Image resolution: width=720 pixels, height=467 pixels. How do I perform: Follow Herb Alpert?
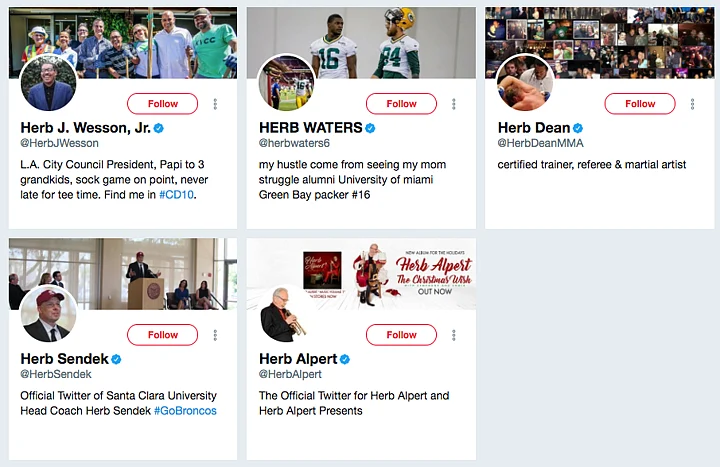tap(401, 335)
